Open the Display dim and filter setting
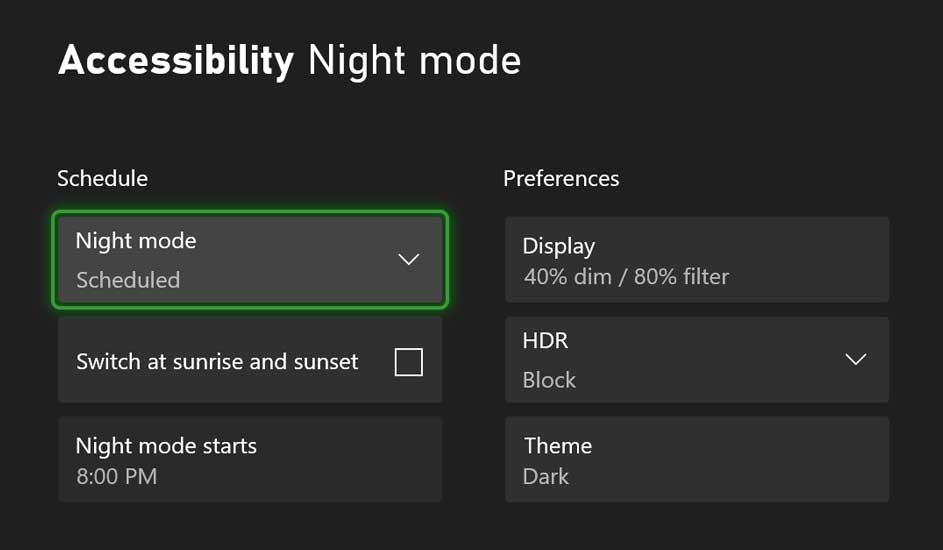This screenshot has width=943, height=550. coord(697,260)
